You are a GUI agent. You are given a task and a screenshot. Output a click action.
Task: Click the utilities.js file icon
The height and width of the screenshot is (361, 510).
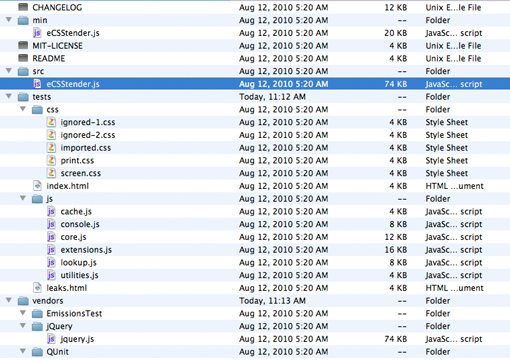click(x=51, y=275)
